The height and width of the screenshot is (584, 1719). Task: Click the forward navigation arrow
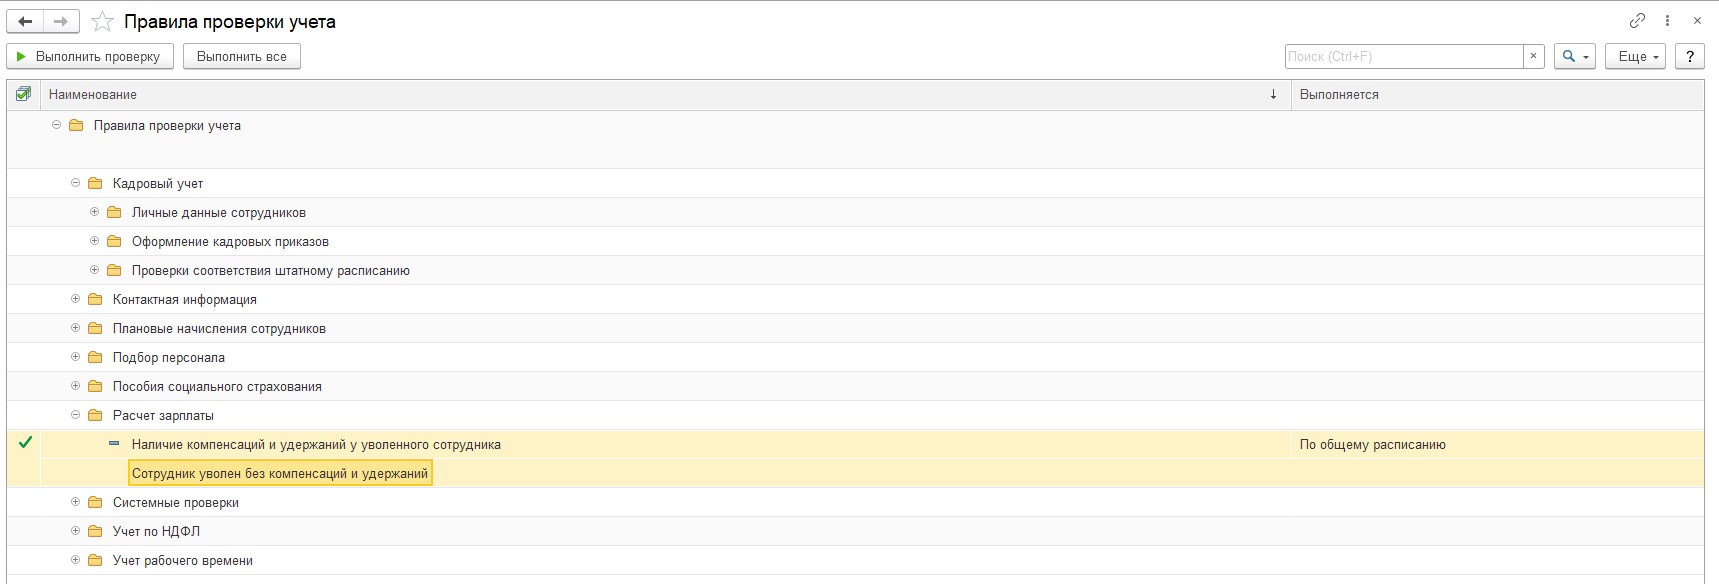(x=61, y=21)
